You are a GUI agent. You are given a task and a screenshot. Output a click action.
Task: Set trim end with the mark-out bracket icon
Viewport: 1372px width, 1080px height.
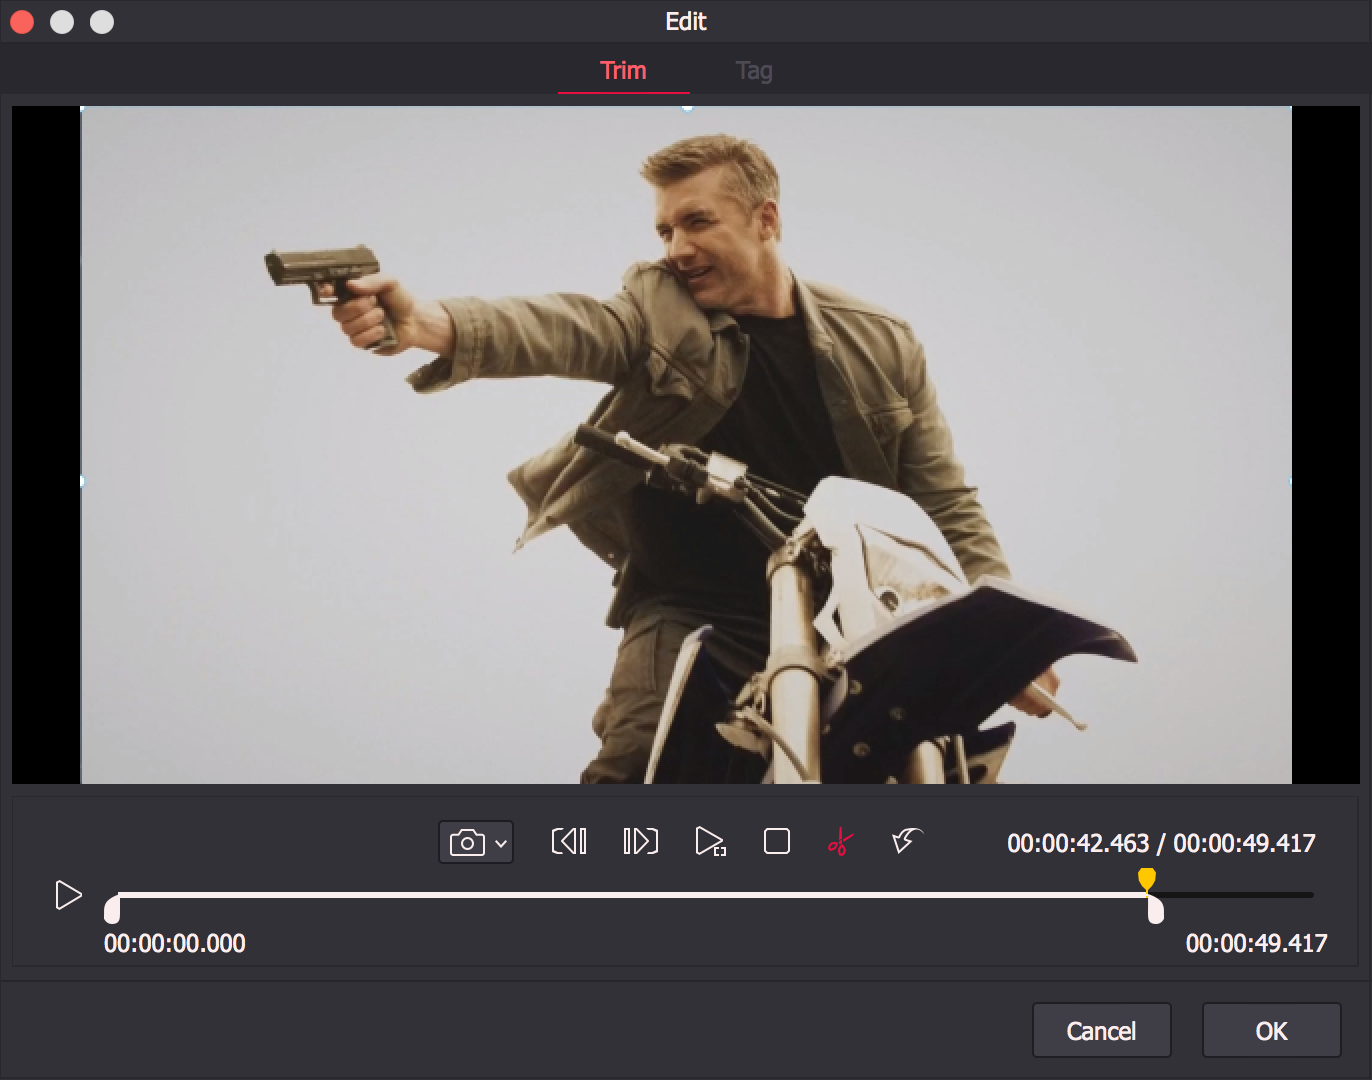[x=640, y=841]
